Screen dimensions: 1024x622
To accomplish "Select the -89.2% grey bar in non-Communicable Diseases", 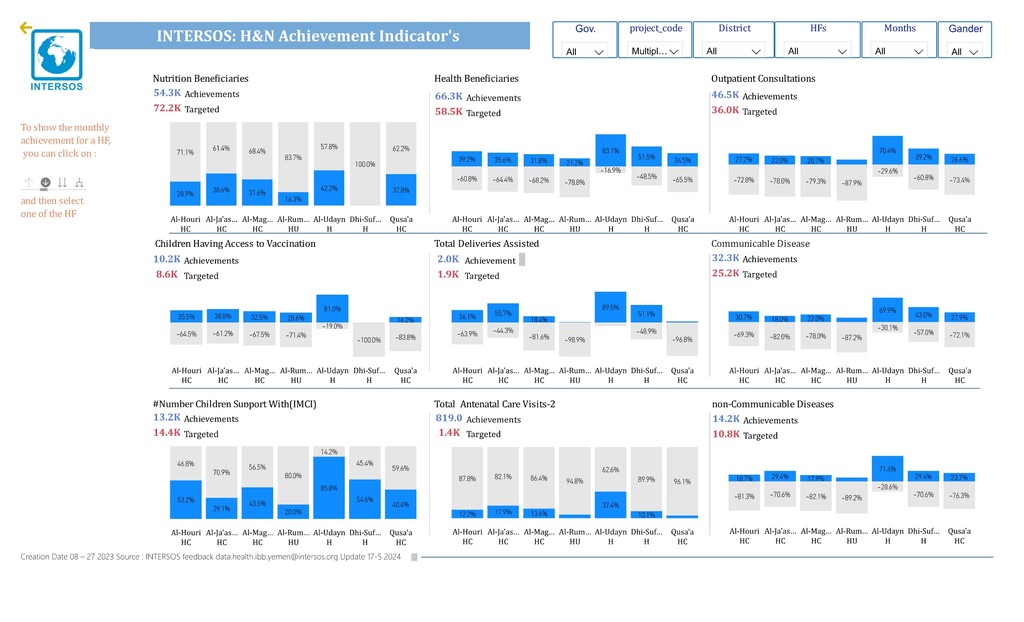I will point(852,497).
